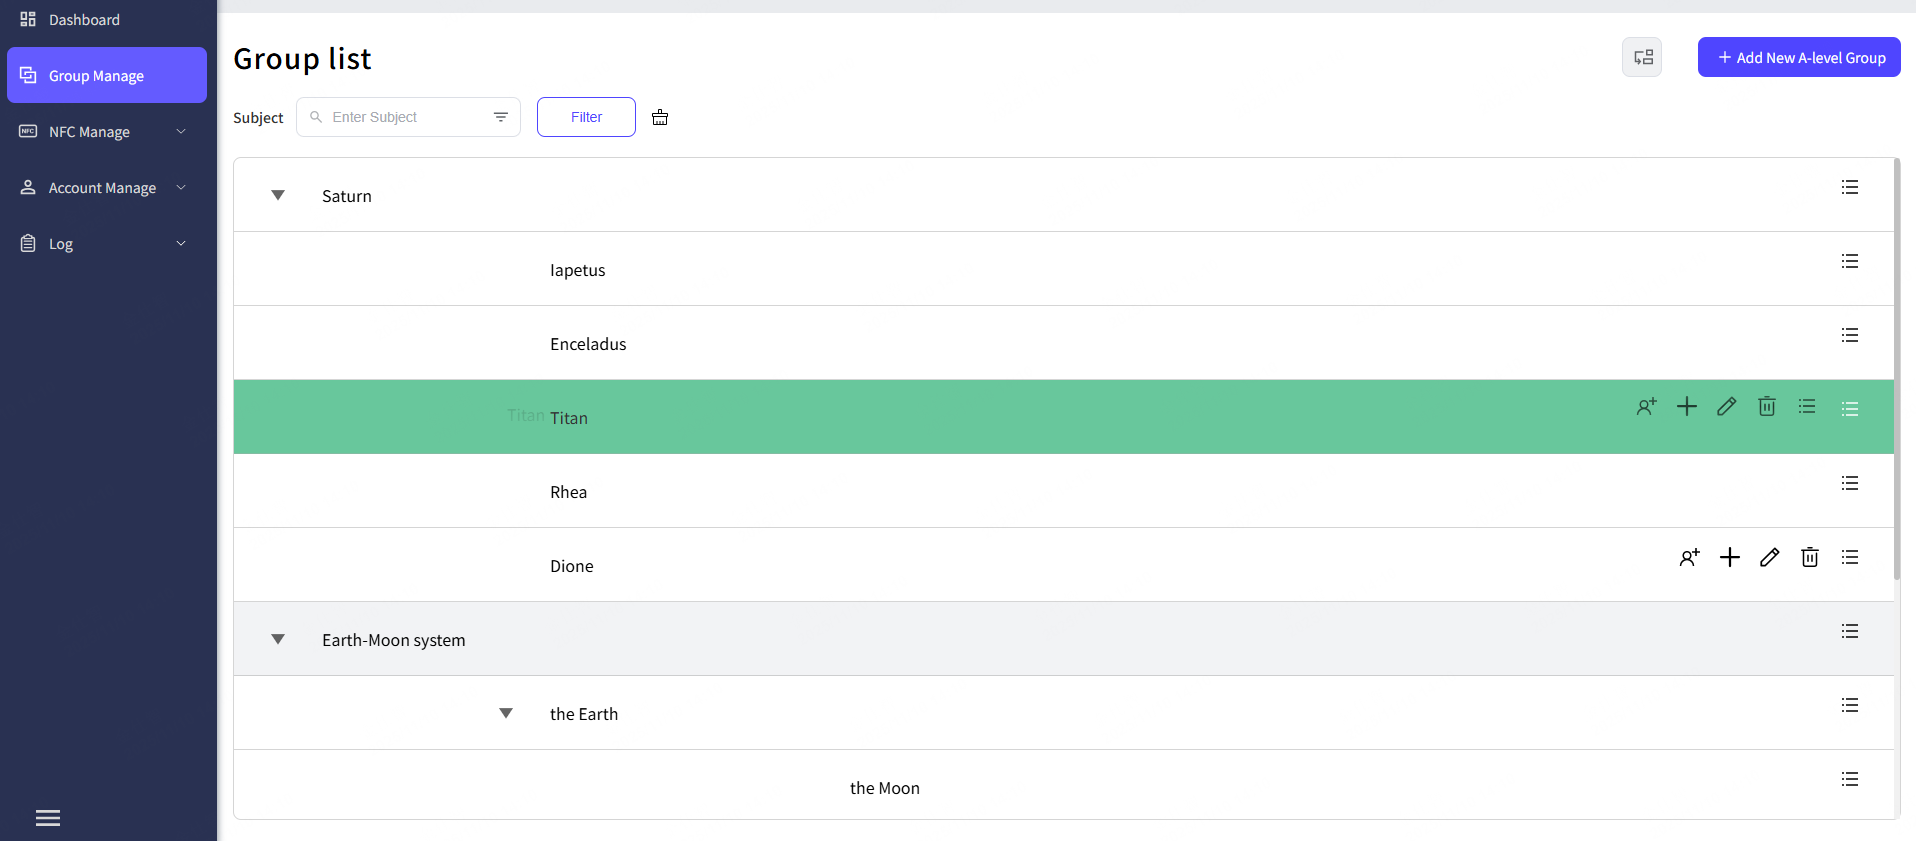Image resolution: width=1916 pixels, height=841 pixels.
Task: Delete the Dione group via trash icon
Action: (x=1809, y=557)
